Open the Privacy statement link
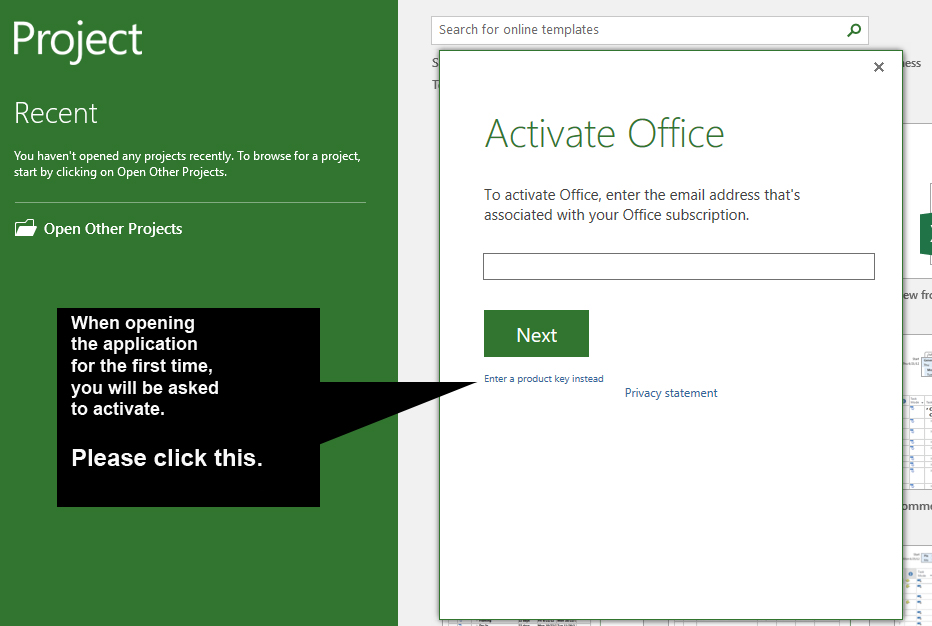The height and width of the screenshot is (626, 932). pos(670,393)
